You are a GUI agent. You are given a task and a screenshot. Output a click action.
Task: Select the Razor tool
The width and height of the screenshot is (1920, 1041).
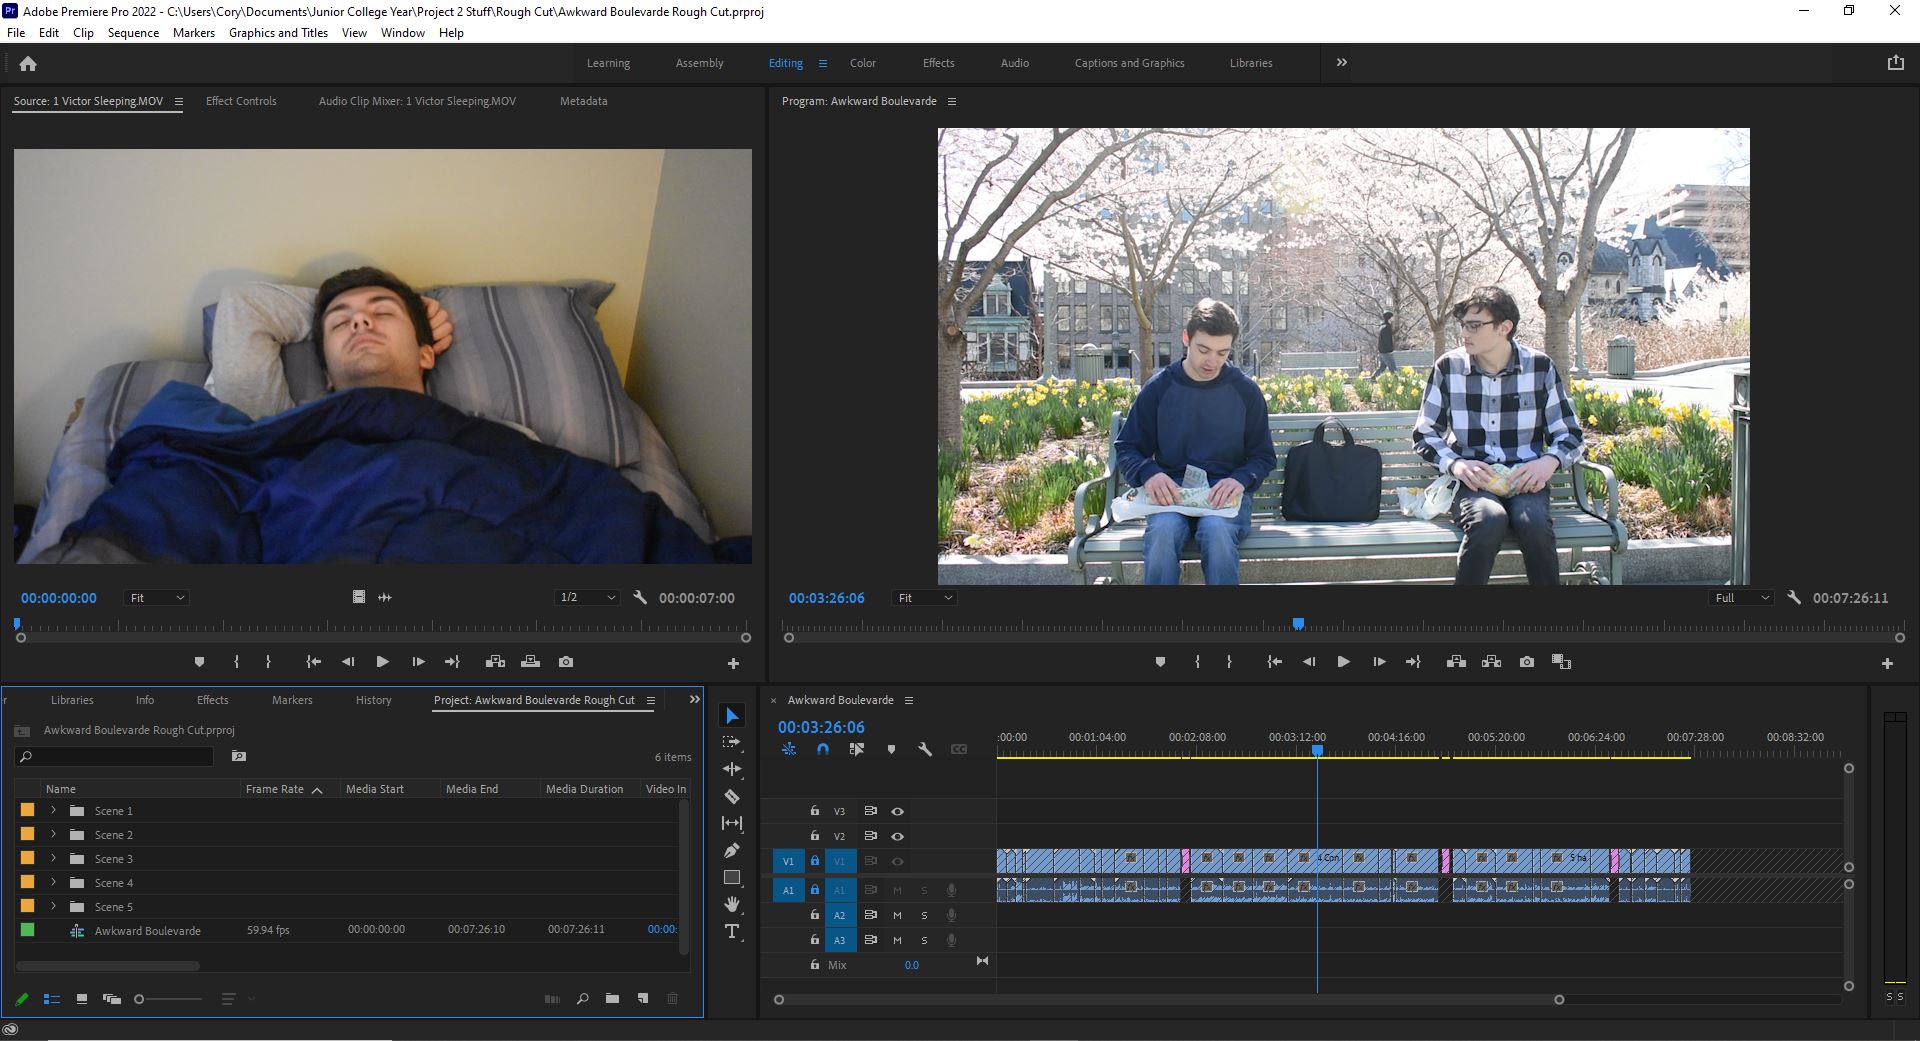point(732,797)
